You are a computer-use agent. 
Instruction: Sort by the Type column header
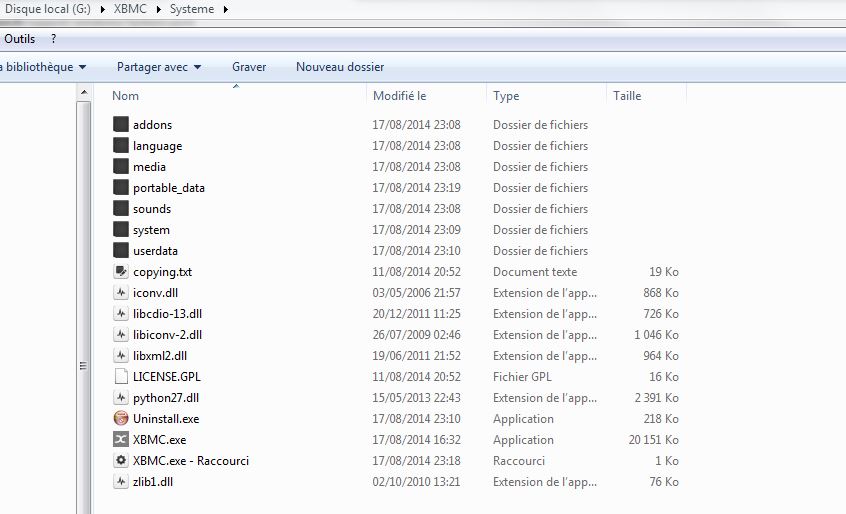pos(506,96)
